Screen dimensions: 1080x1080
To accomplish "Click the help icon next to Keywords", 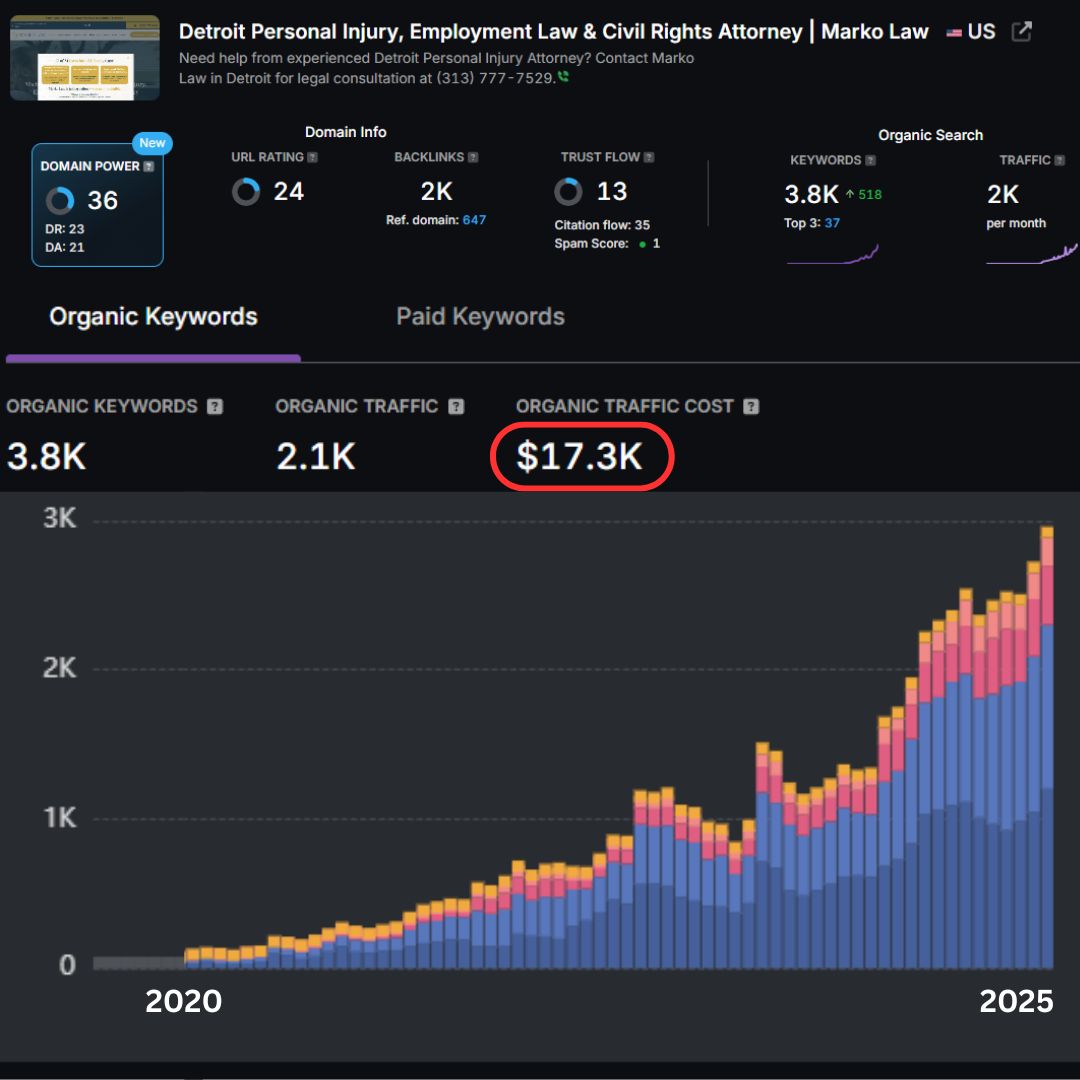I will [x=871, y=160].
